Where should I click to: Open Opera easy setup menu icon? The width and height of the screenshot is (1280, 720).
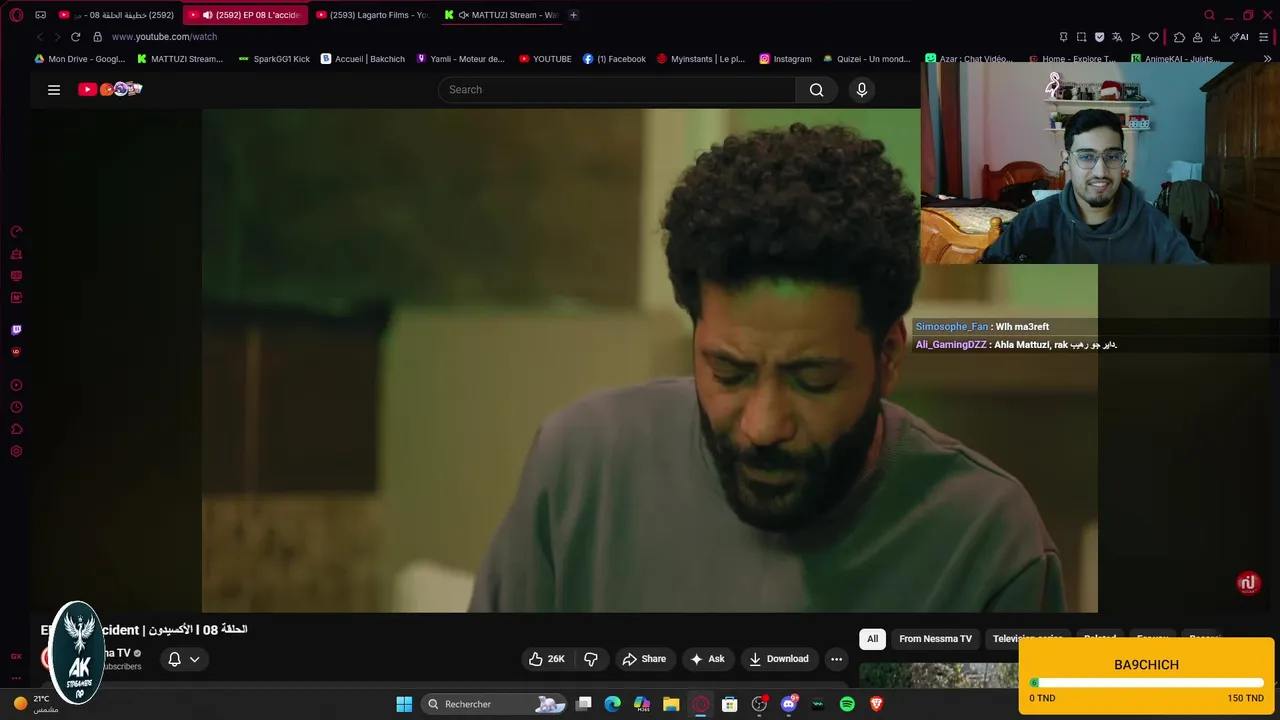[x=1265, y=37]
